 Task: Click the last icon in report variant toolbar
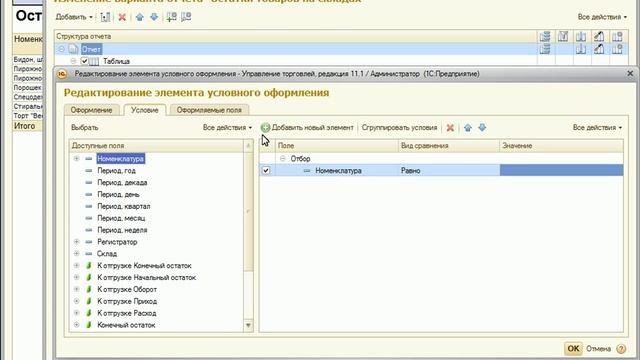(x=186, y=17)
